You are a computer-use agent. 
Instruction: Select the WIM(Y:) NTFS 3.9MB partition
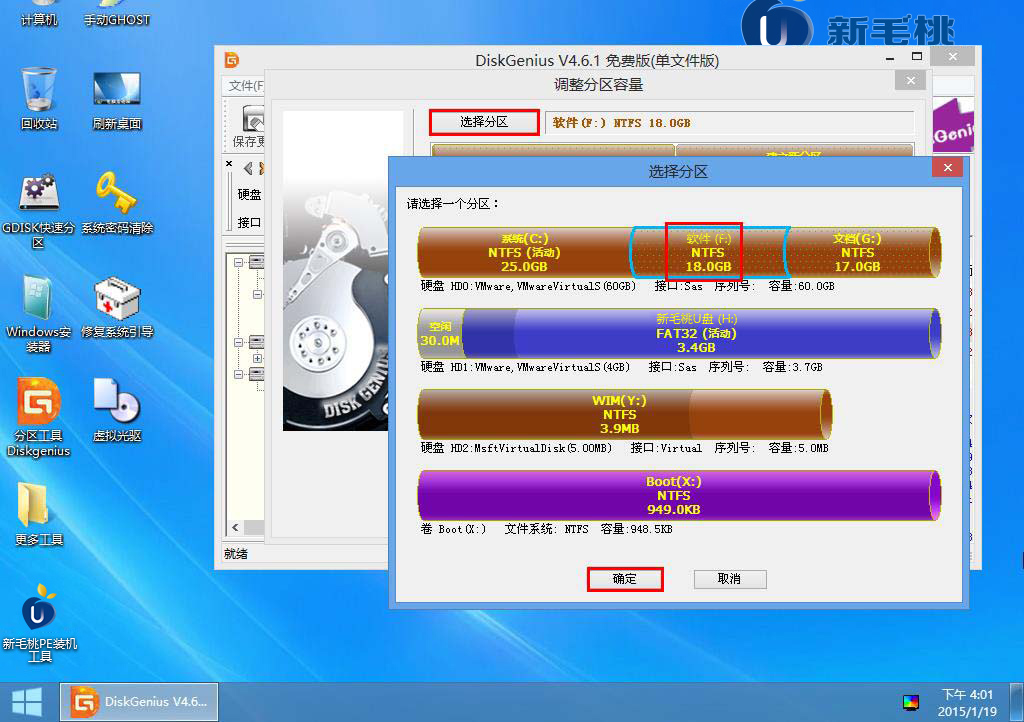tap(624, 415)
